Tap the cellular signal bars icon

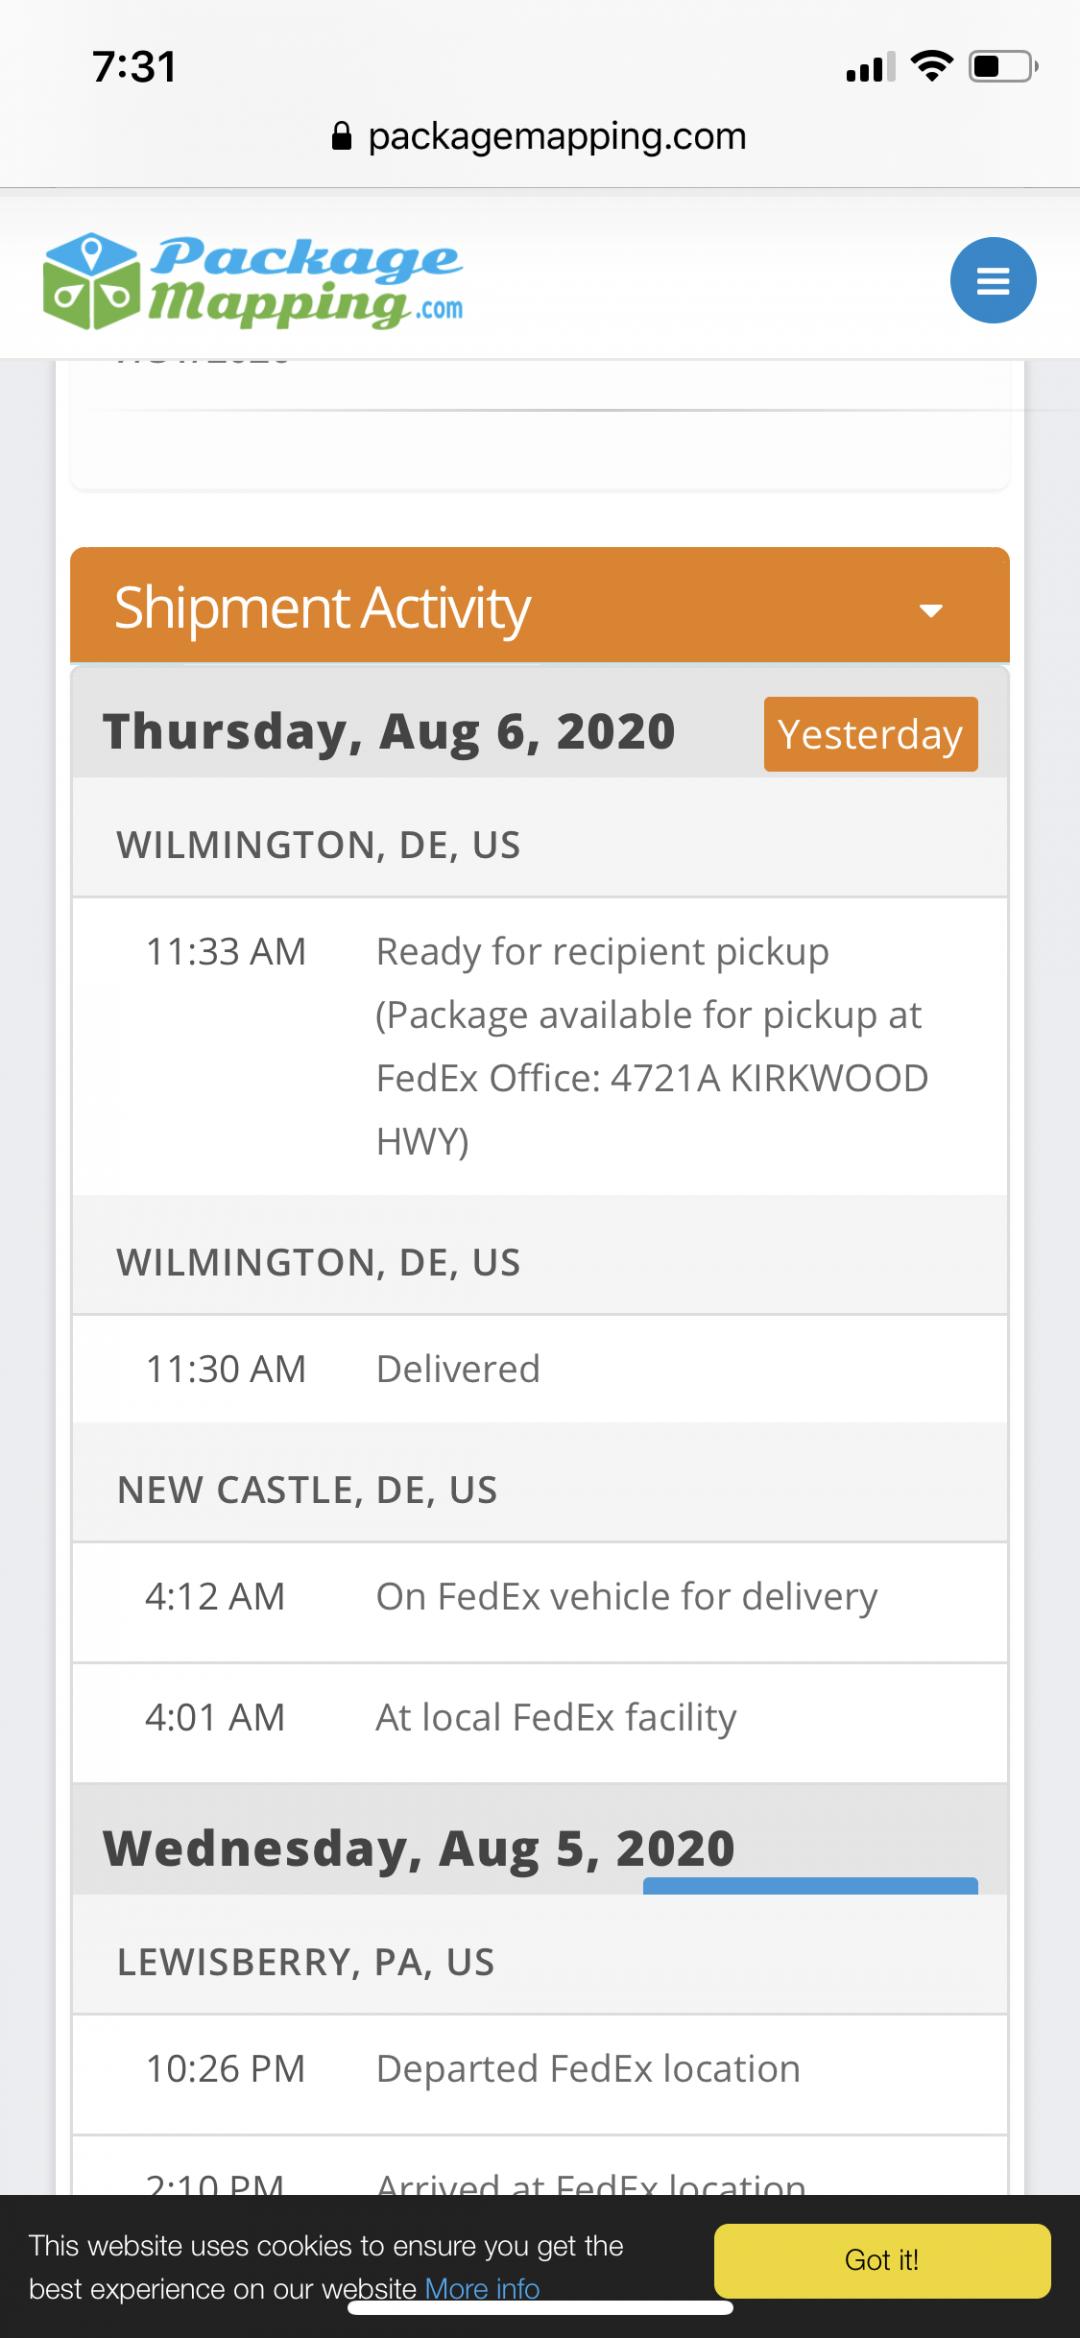[x=870, y=68]
